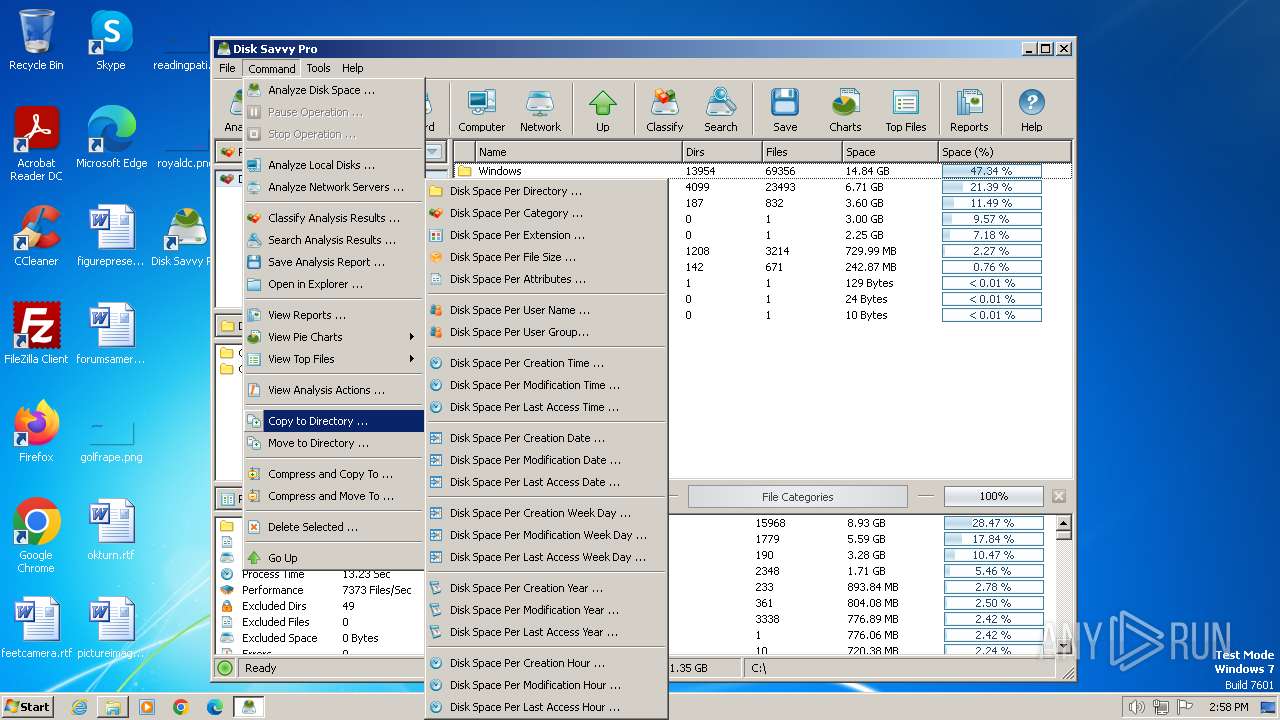
Task: Select Go Up command
Action: point(334,558)
